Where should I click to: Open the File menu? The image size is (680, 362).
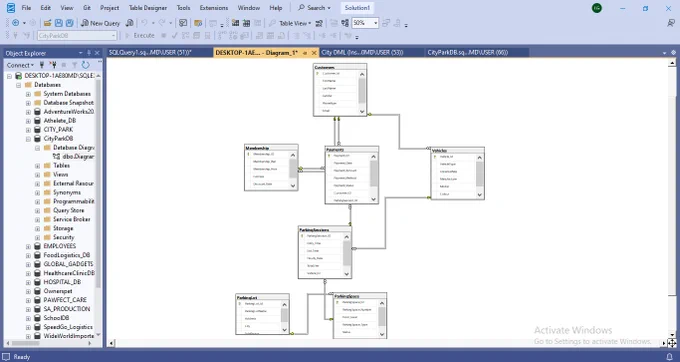click(x=26, y=8)
